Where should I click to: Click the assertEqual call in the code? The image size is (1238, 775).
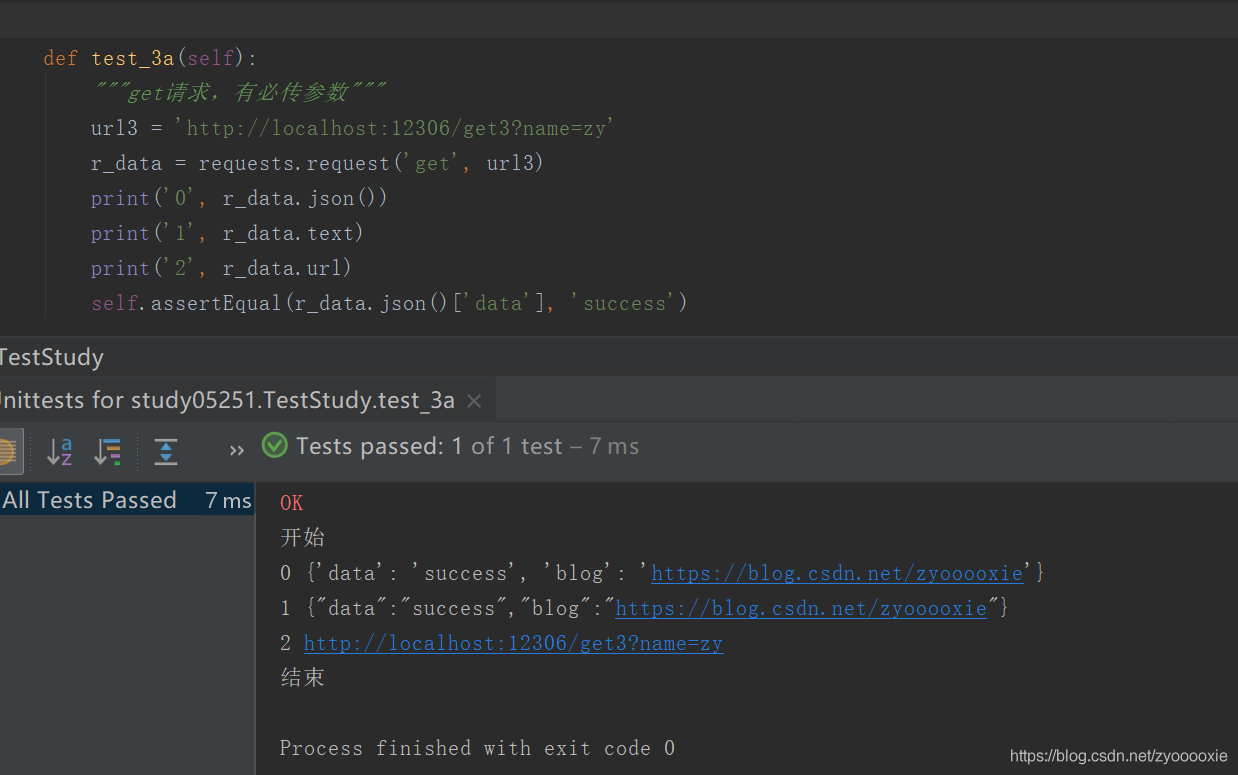point(215,303)
